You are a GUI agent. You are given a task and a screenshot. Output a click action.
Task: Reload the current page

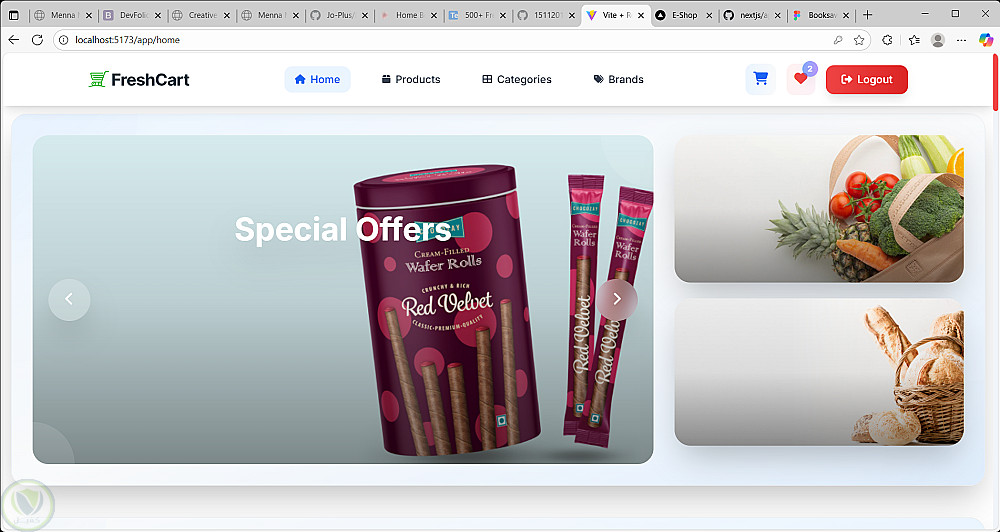[37, 40]
